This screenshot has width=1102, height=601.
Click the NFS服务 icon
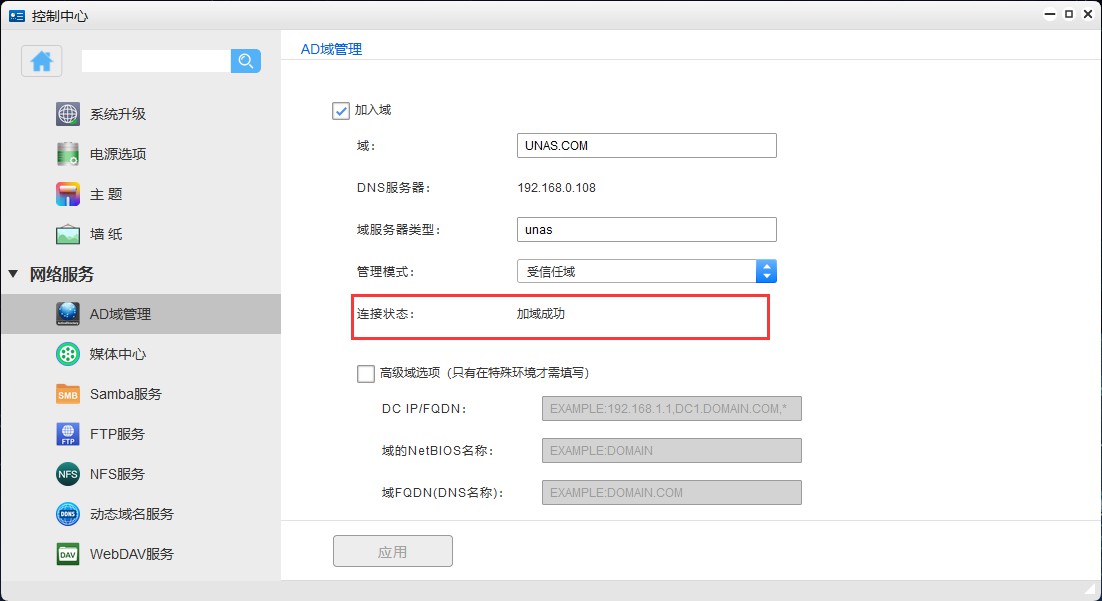pos(68,474)
